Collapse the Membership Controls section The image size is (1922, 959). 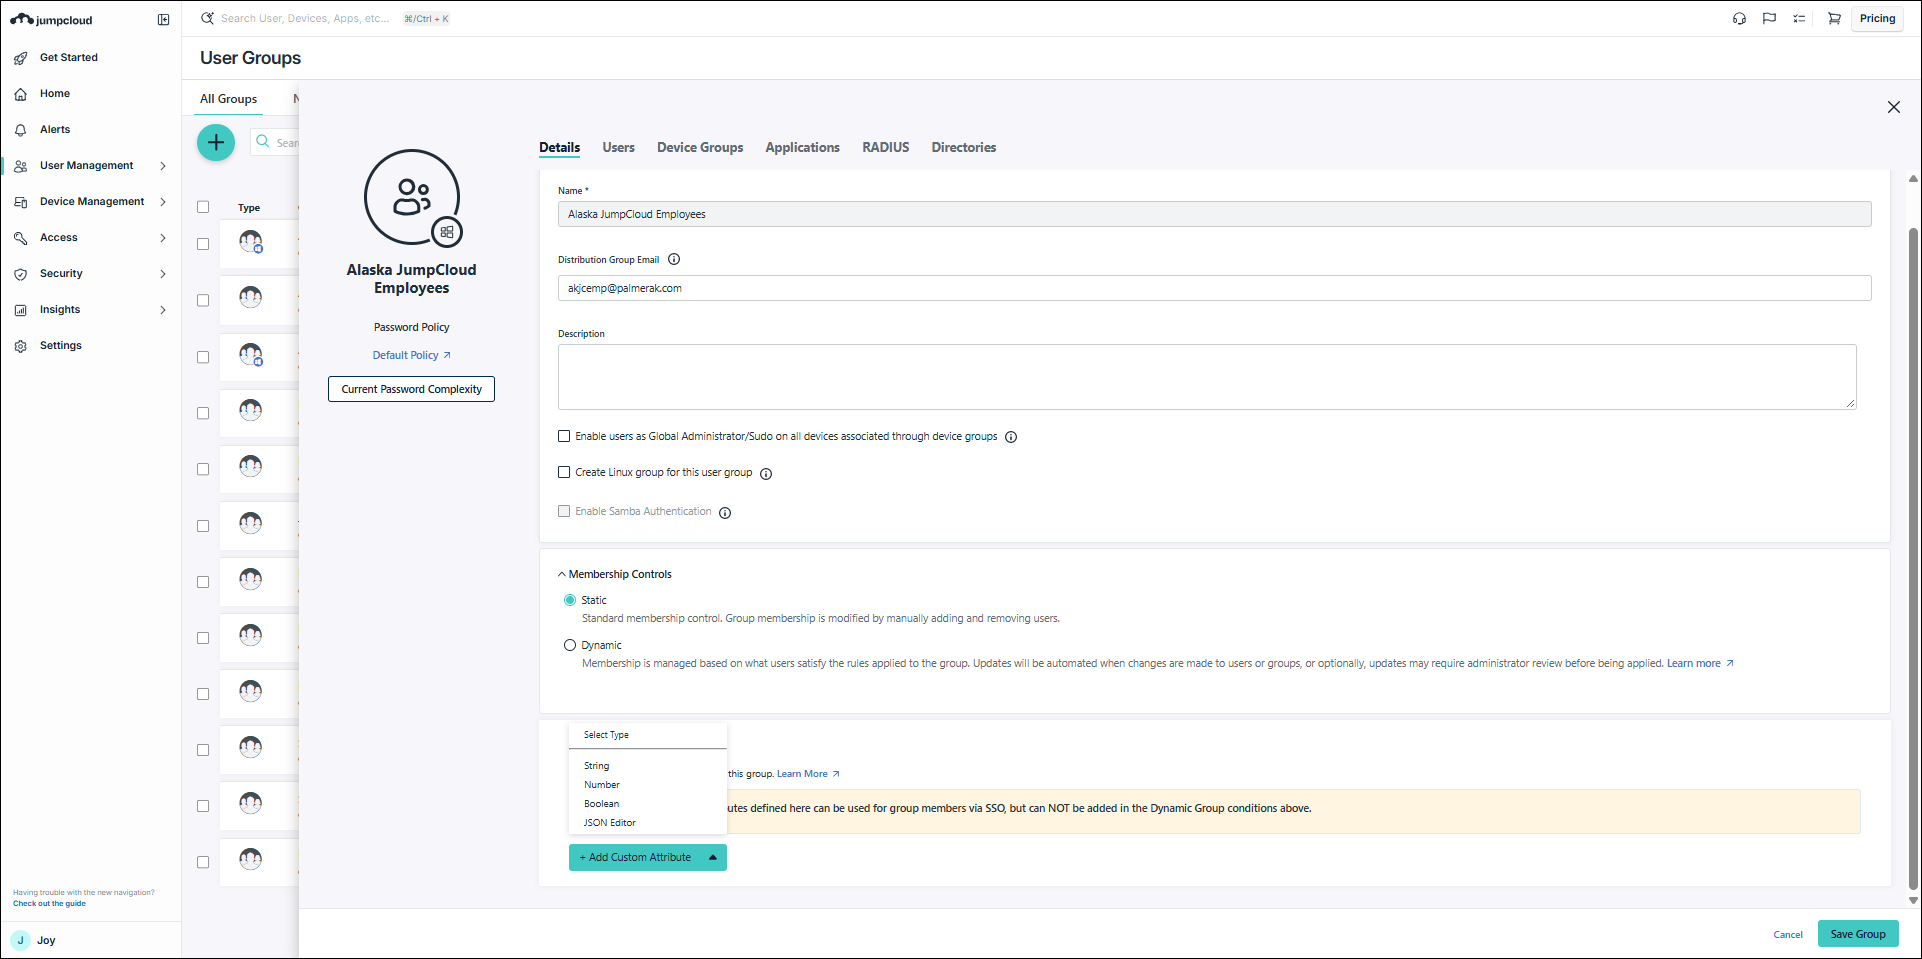(562, 575)
